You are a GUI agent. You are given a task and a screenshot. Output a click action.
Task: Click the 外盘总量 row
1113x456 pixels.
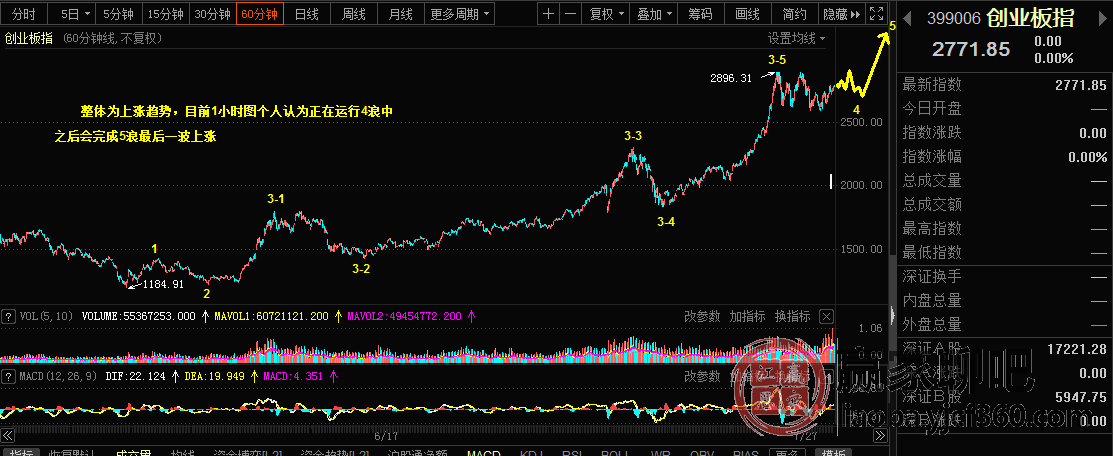1004,325
